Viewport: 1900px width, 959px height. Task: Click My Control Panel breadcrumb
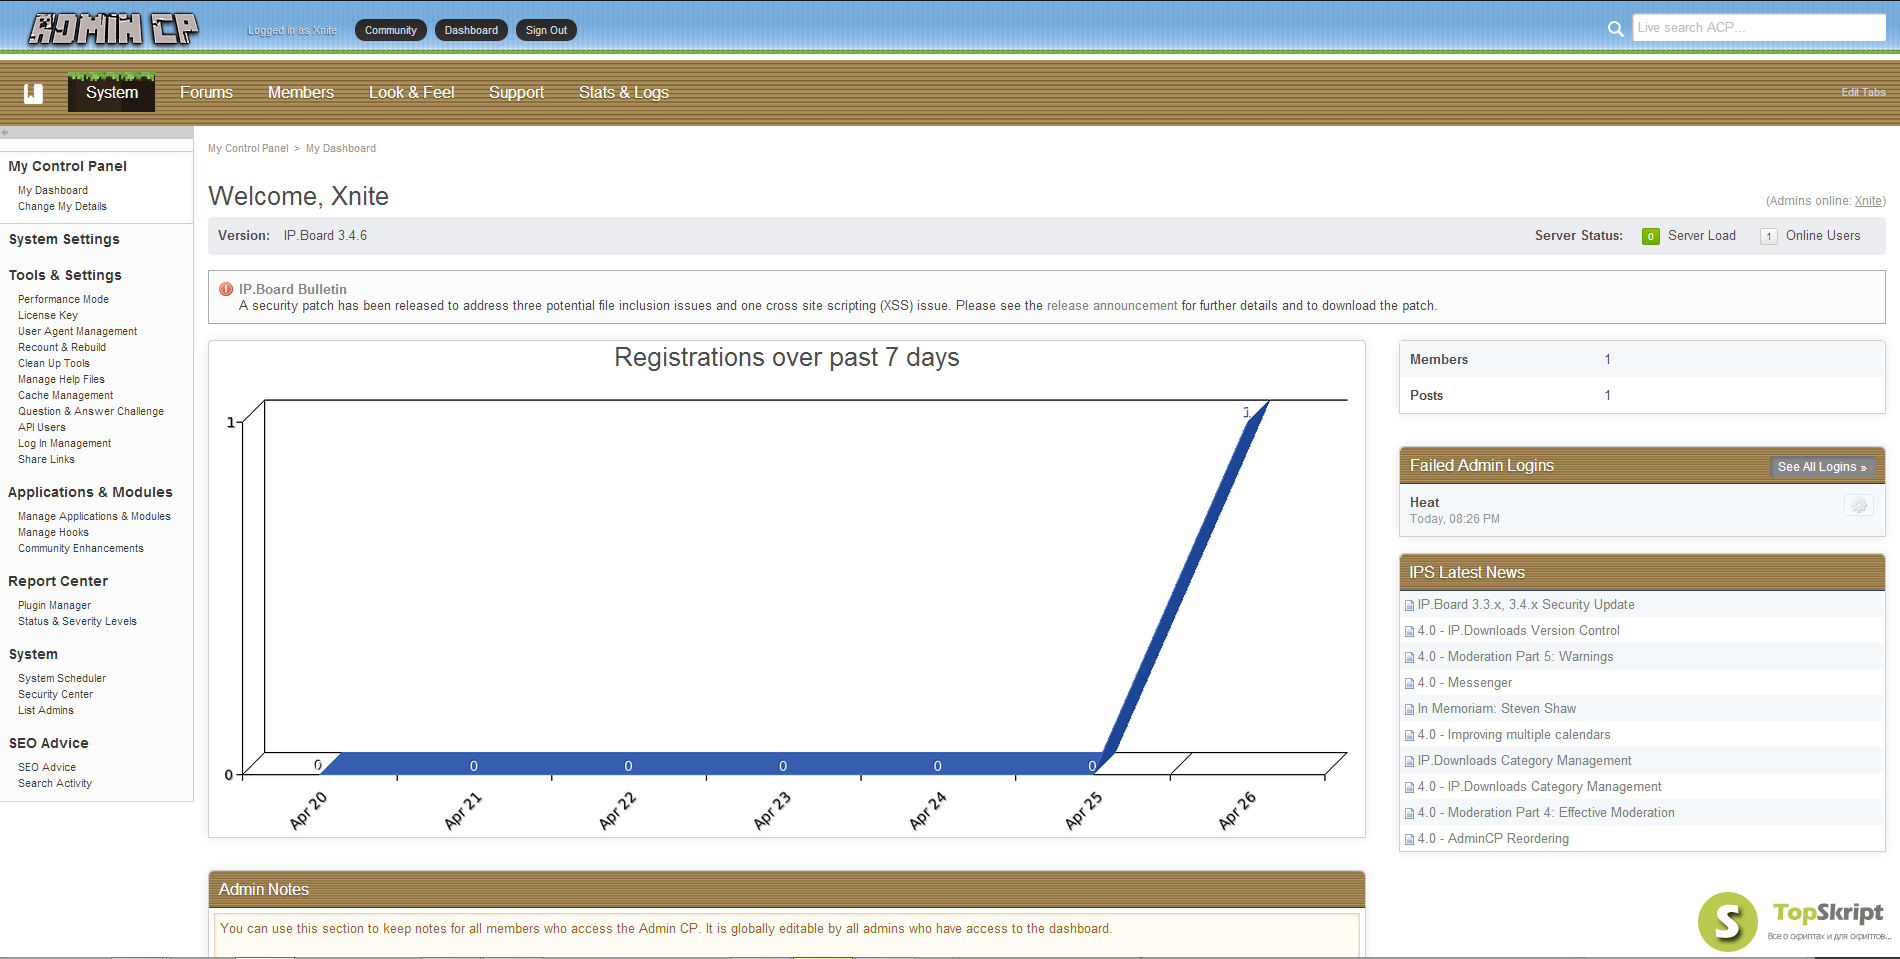pyautogui.click(x=248, y=148)
